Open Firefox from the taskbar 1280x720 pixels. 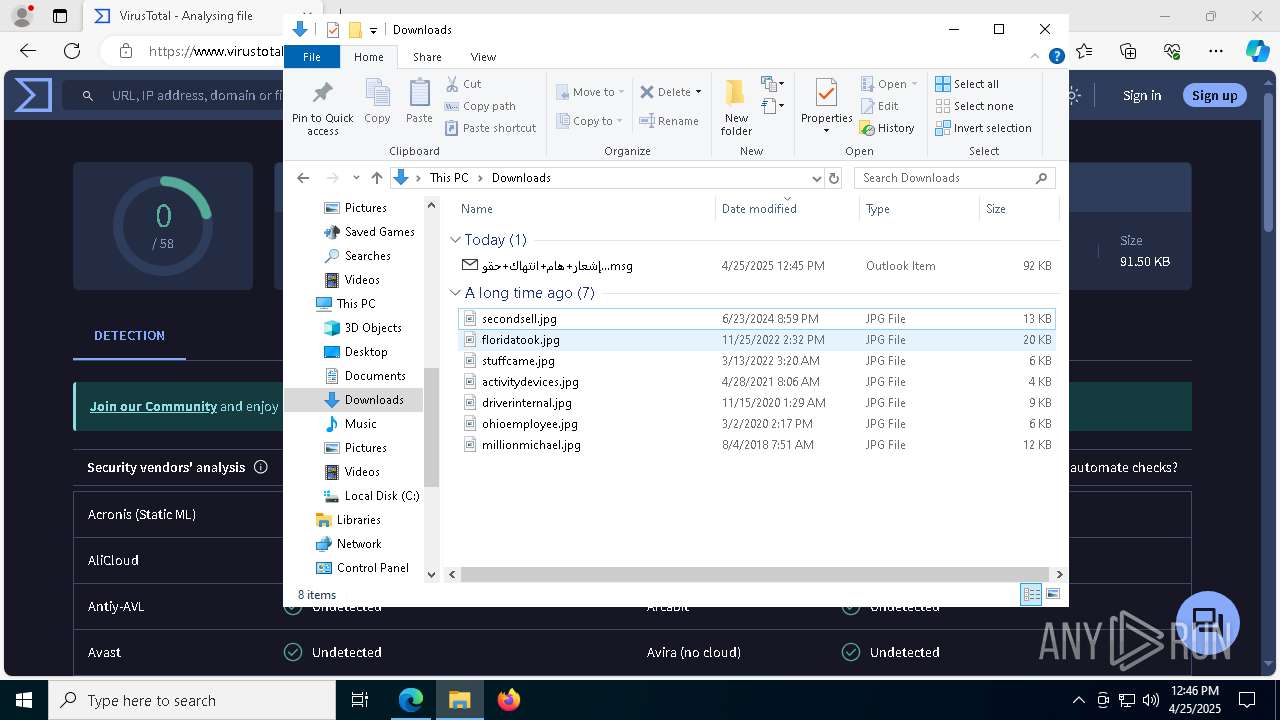pyautogui.click(x=509, y=700)
